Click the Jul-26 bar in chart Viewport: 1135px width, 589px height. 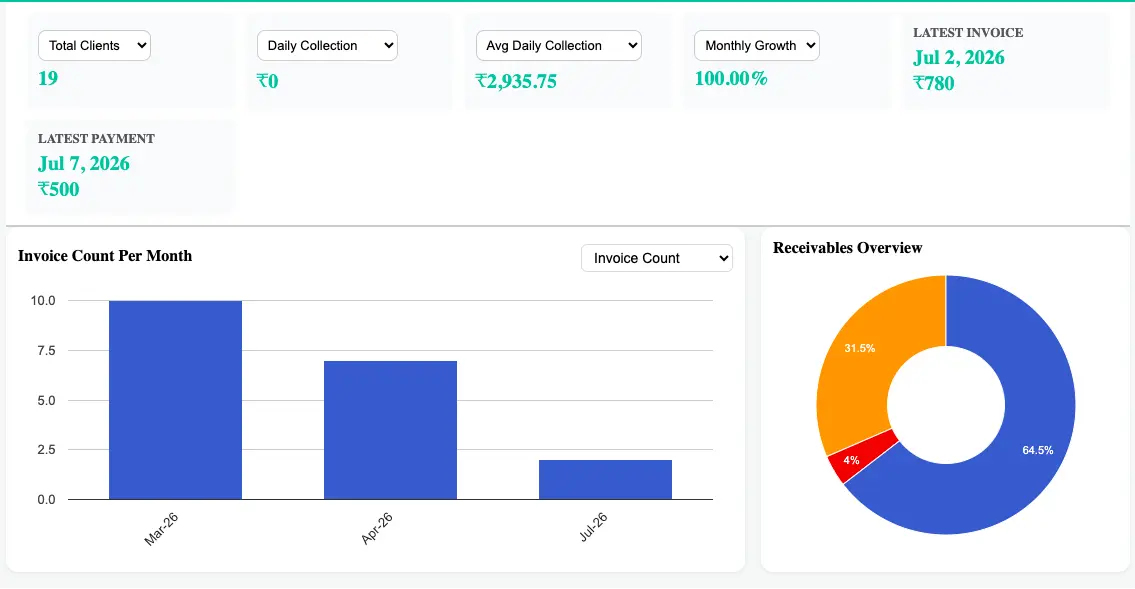(605, 480)
